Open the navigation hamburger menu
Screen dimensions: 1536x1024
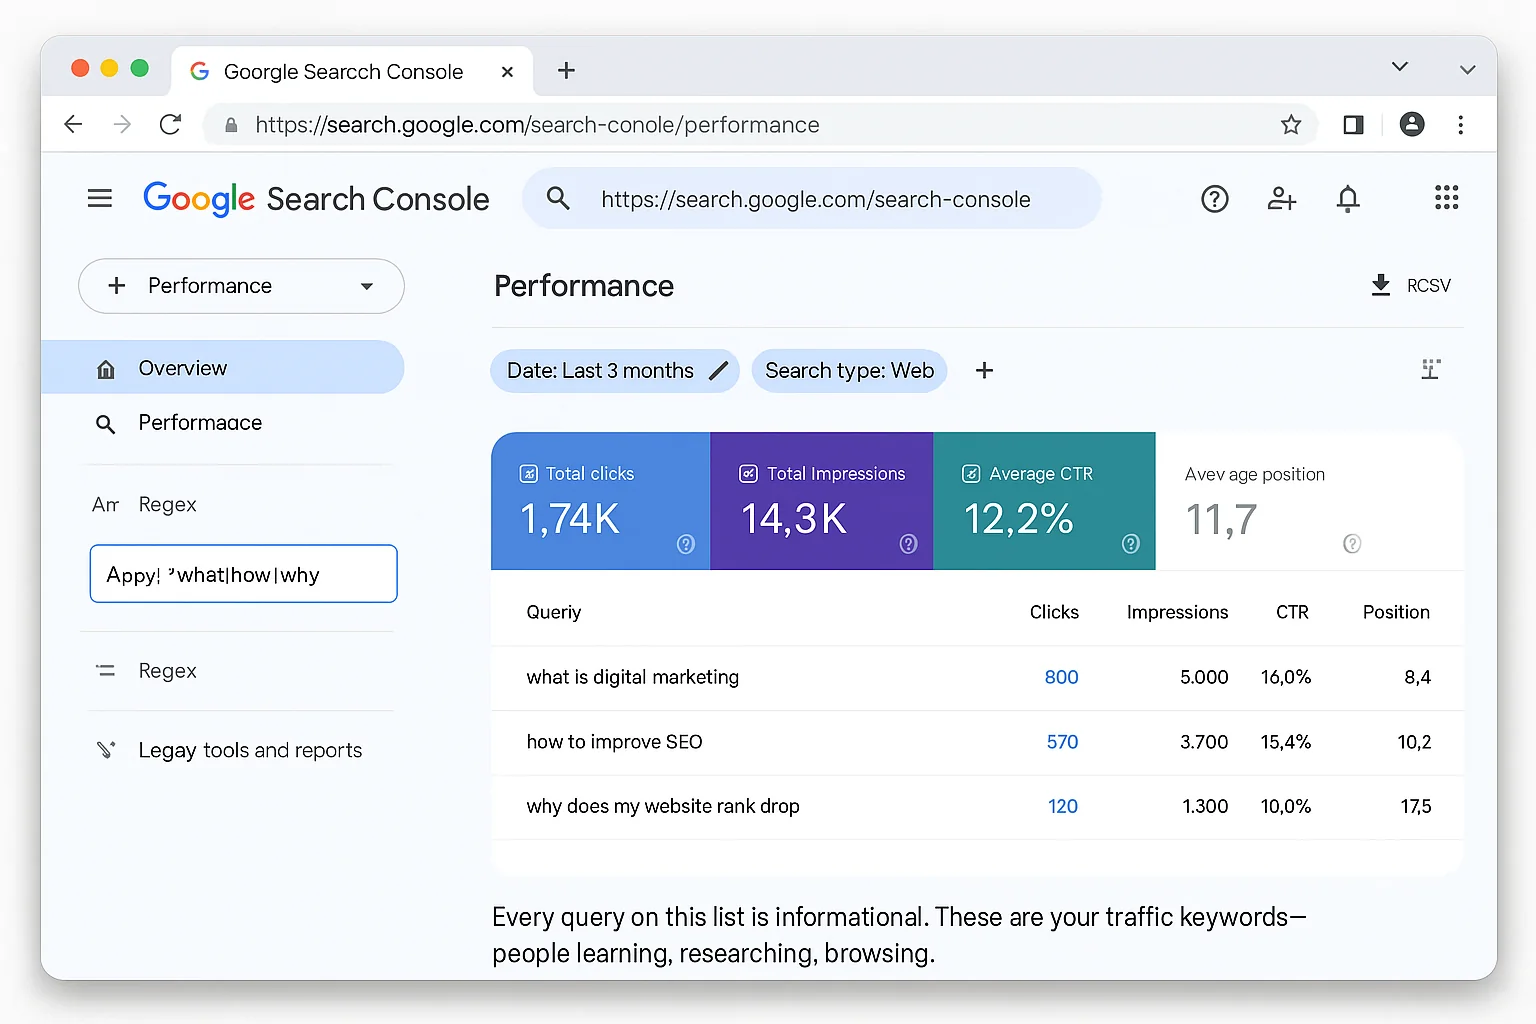point(100,198)
